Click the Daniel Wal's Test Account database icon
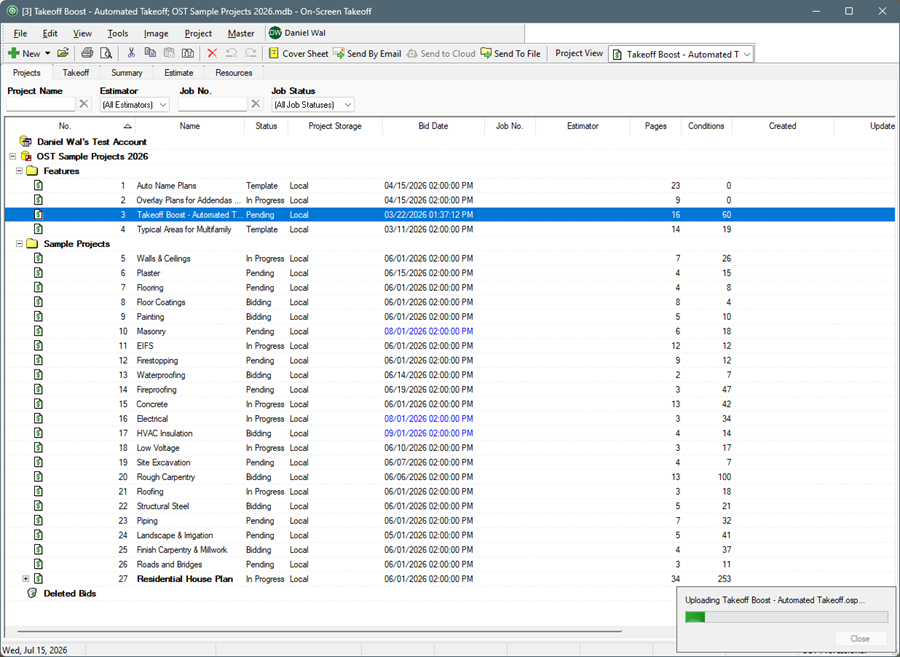Viewport: 900px width, 657px height. point(25,141)
